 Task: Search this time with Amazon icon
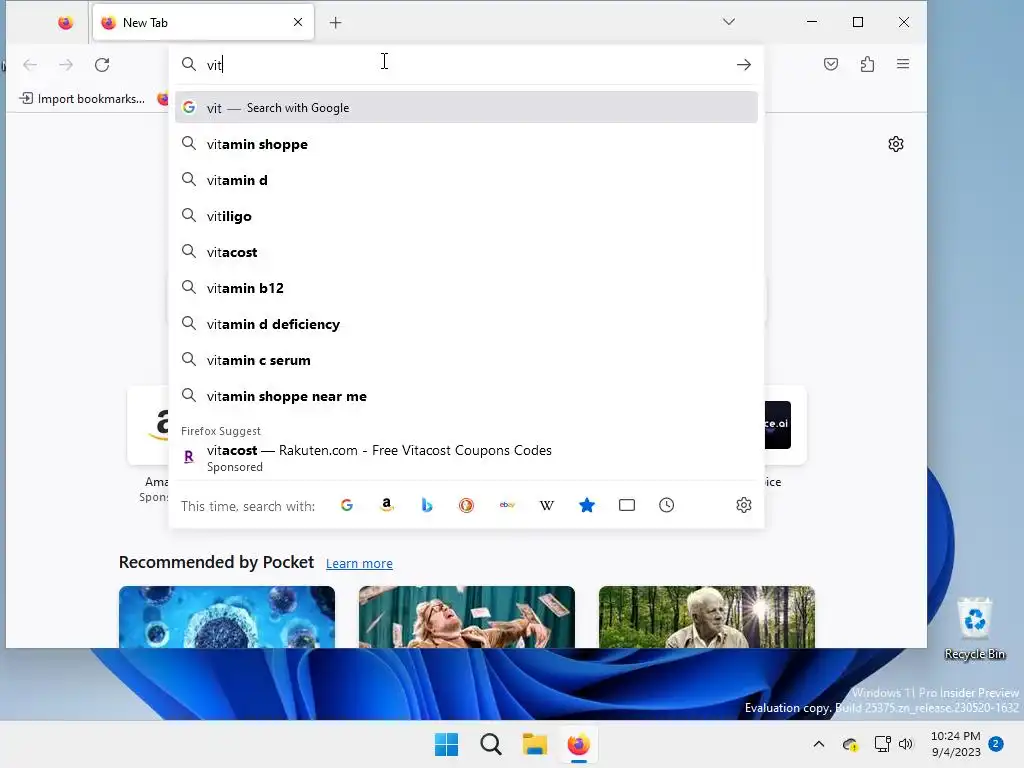coord(387,505)
